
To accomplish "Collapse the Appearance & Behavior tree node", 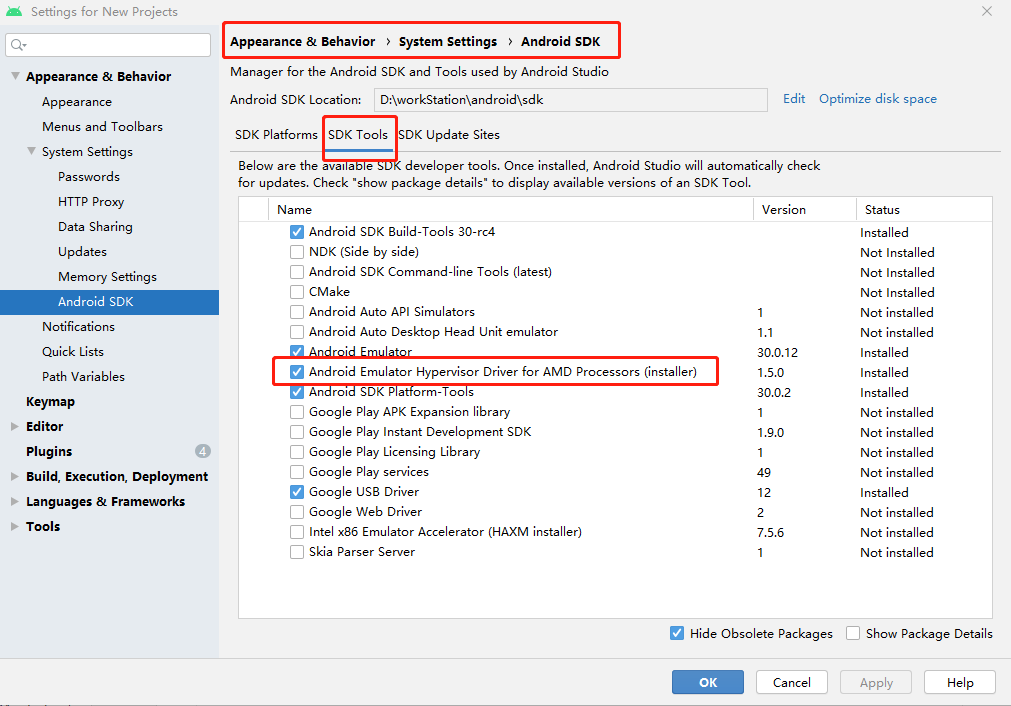I will click(x=15, y=76).
